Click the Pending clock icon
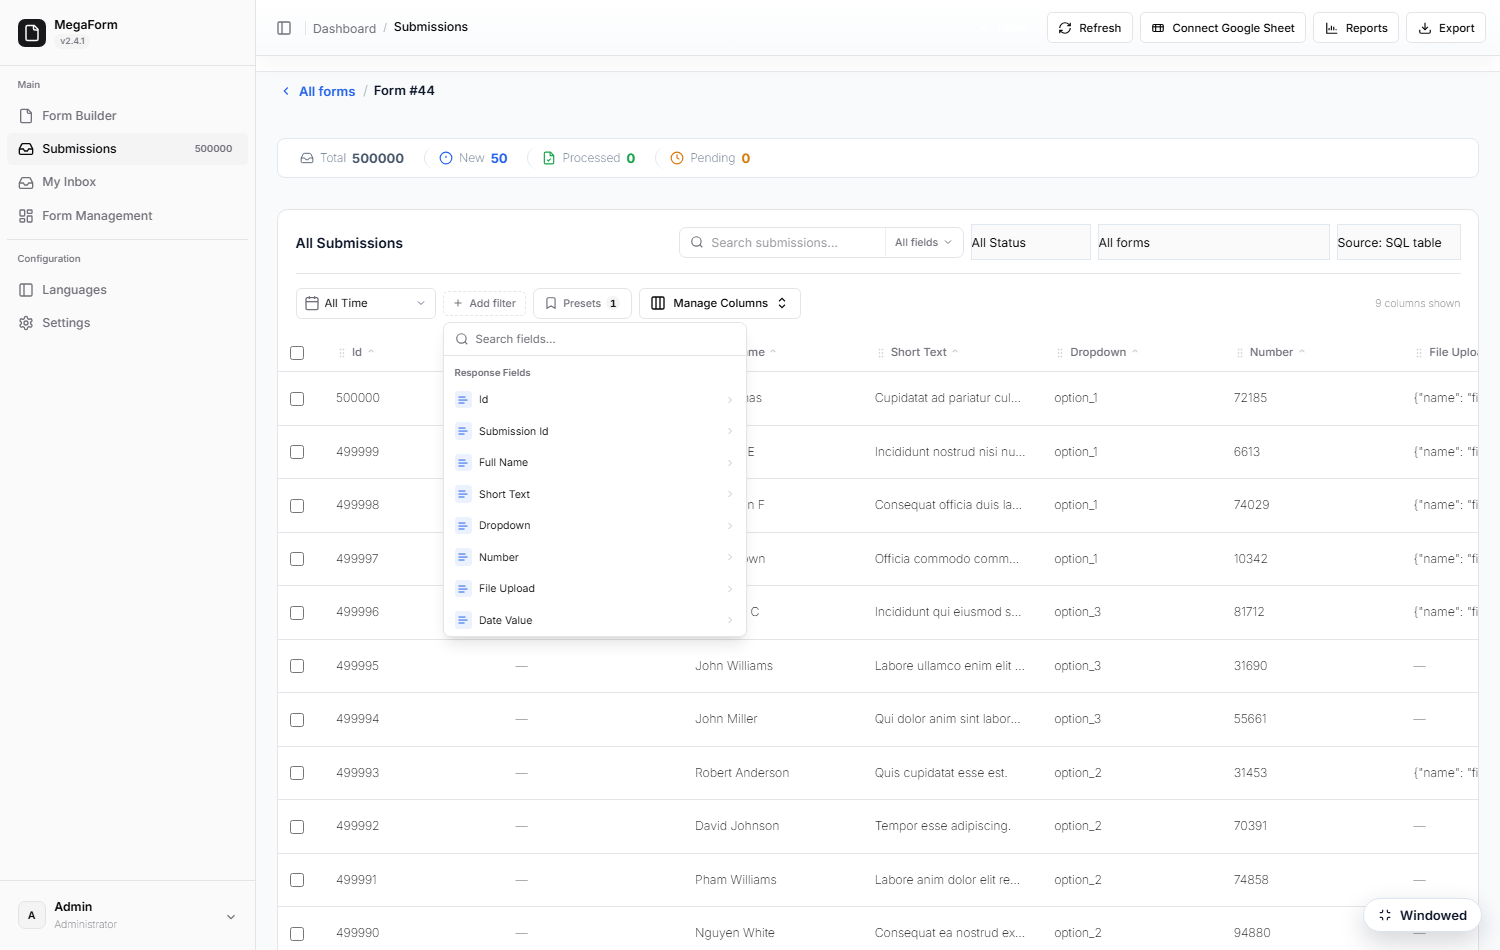 (x=677, y=158)
